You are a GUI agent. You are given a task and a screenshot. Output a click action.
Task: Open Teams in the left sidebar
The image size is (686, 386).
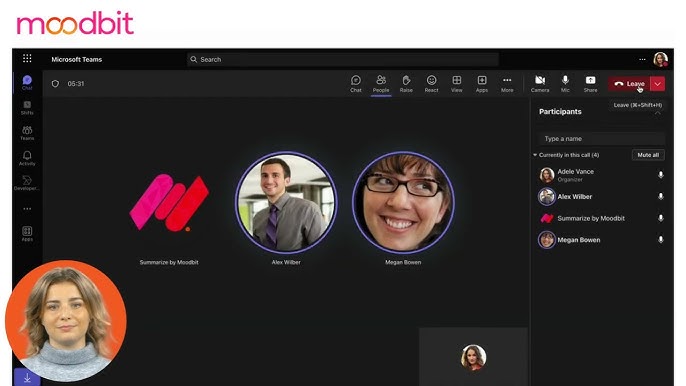27,133
